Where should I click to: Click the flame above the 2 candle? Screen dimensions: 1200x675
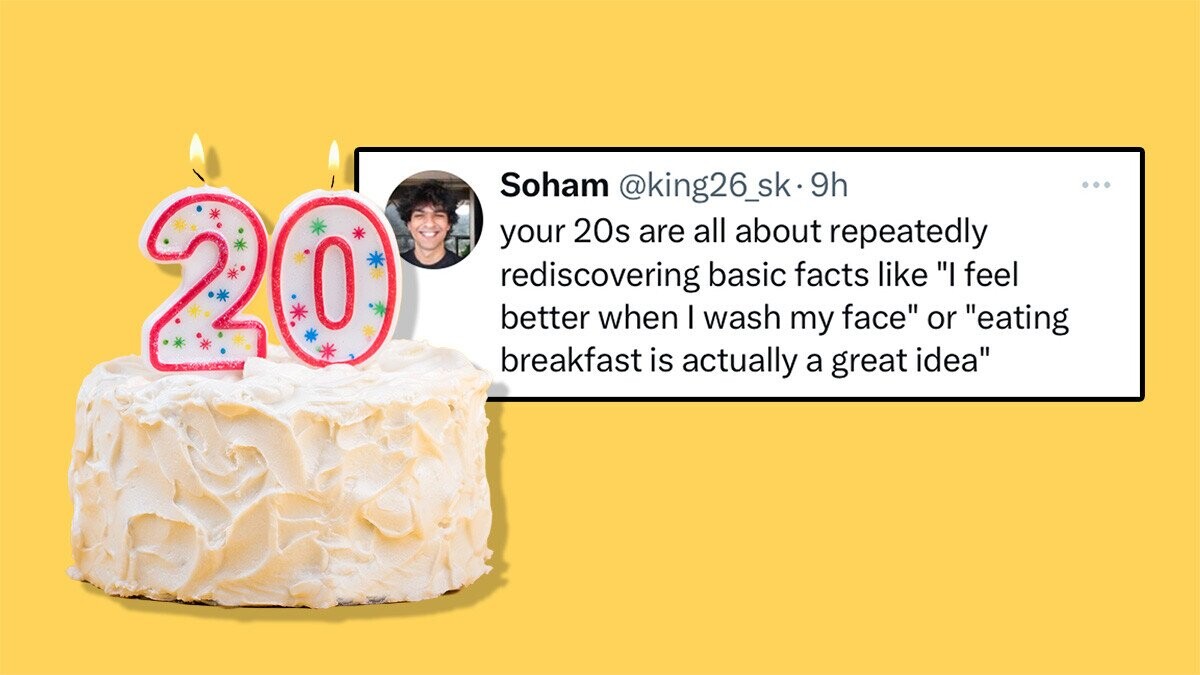click(197, 156)
